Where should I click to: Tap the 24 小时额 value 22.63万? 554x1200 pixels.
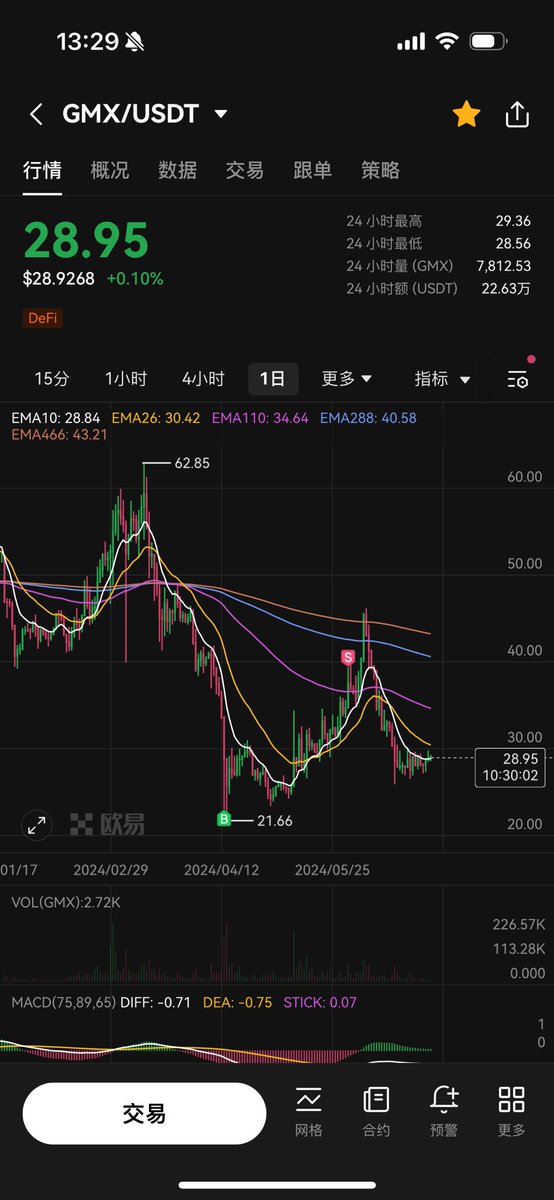click(507, 289)
